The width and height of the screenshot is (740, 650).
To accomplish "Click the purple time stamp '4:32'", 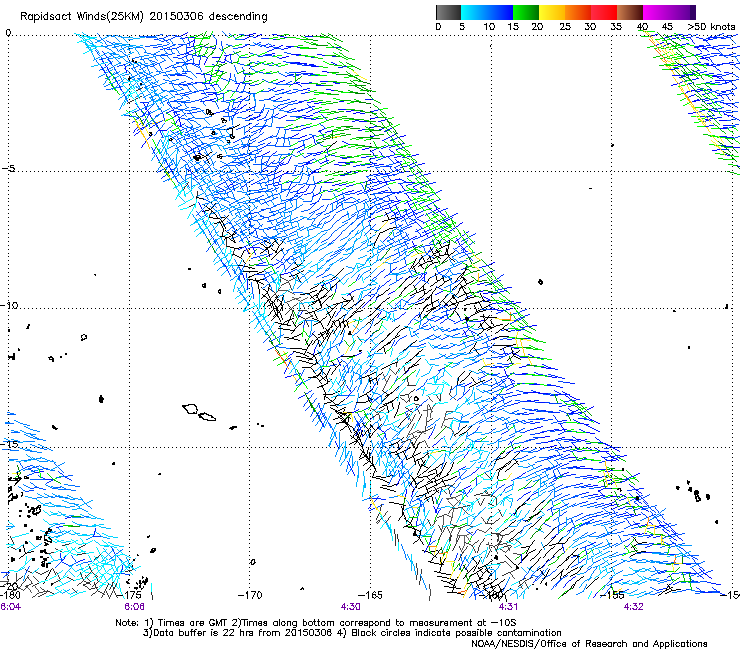I will [x=633, y=607].
